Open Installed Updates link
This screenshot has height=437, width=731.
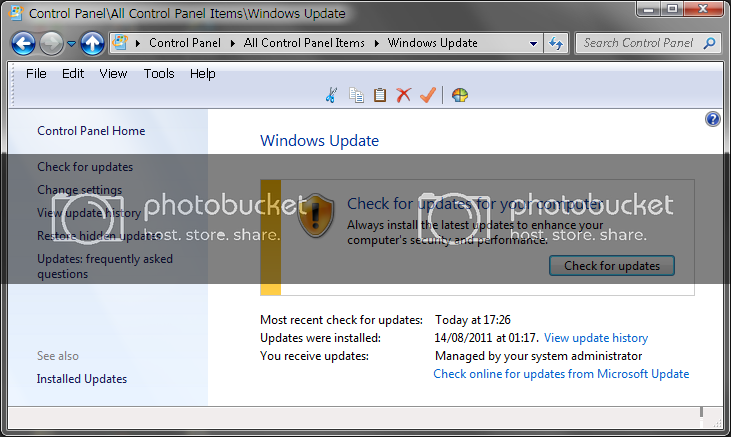point(82,379)
